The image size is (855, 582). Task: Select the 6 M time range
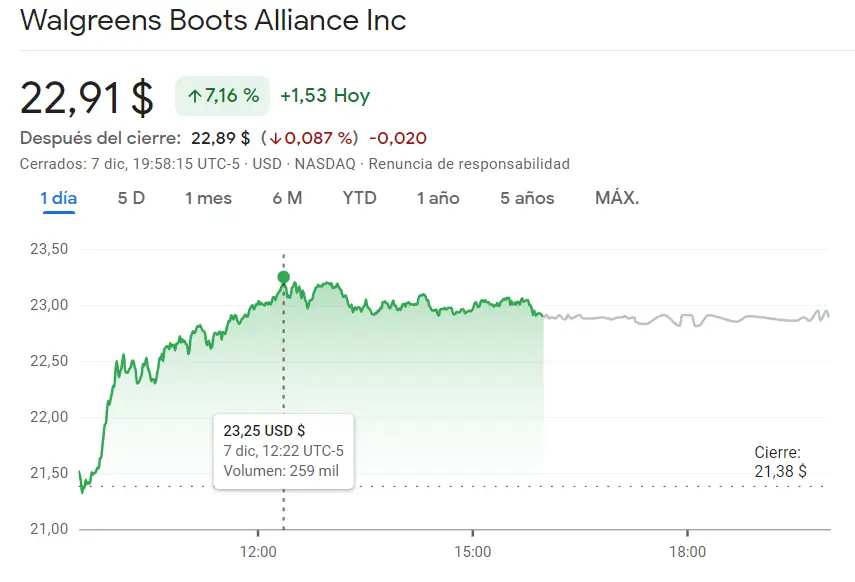coord(287,198)
